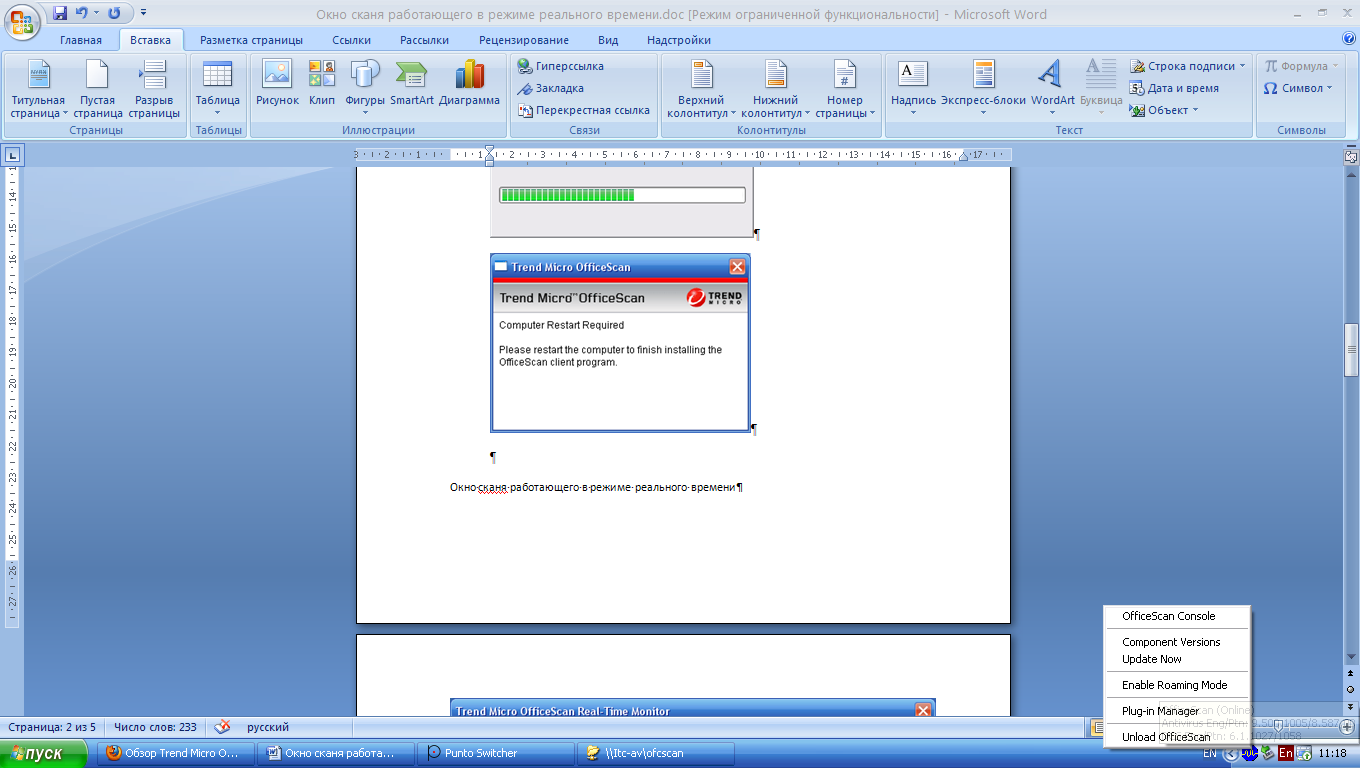This screenshot has width=1360, height=768.
Task: Insert a chart (Диаграмма)
Action: coord(469,83)
